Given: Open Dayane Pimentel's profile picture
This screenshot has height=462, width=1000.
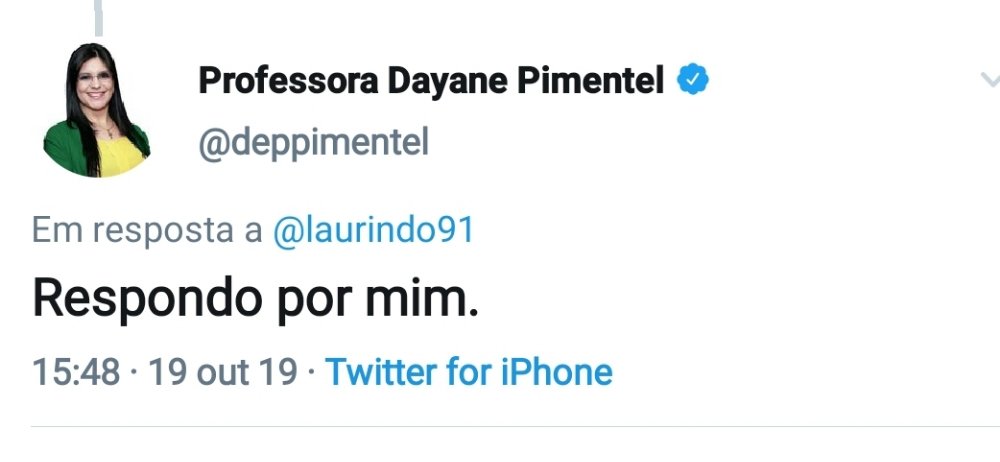Looking at the screenshot, I should point(97,110).
